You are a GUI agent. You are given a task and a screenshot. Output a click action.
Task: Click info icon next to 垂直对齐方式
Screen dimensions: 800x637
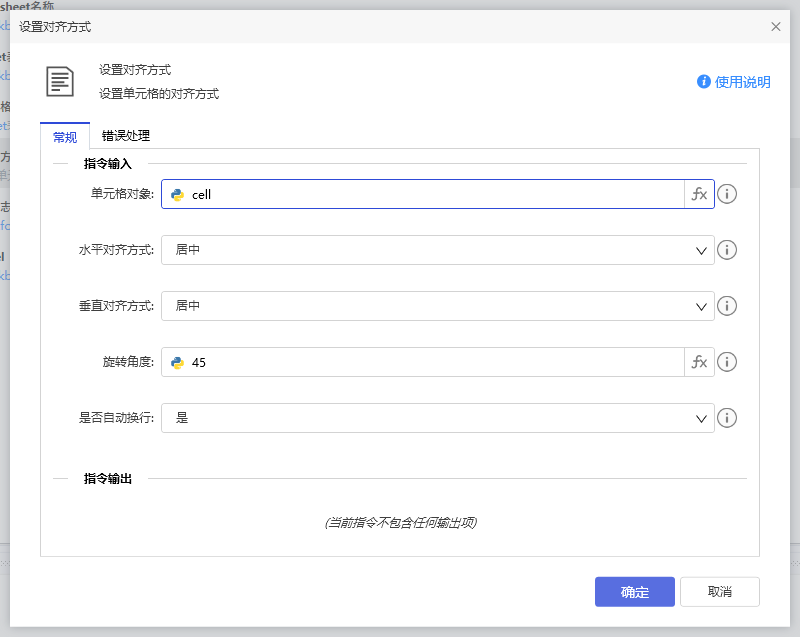[x=728, y=306]
